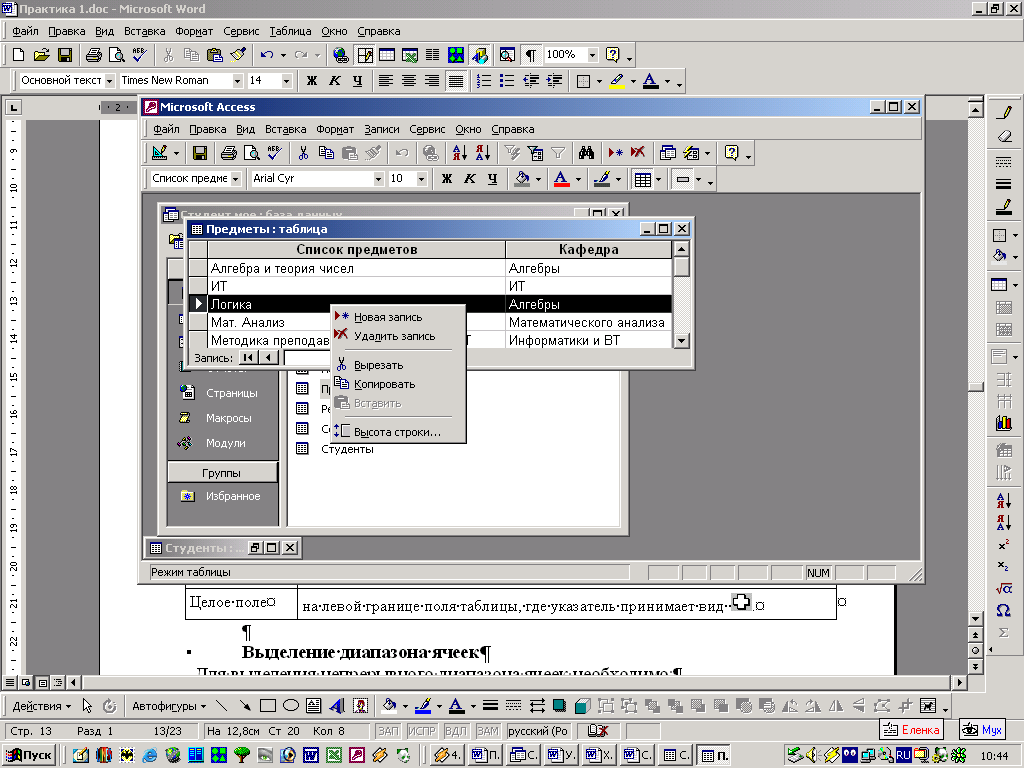Click the Access Copy icon
Viewport: 1024px width, 768px height.
pos(326,153)
